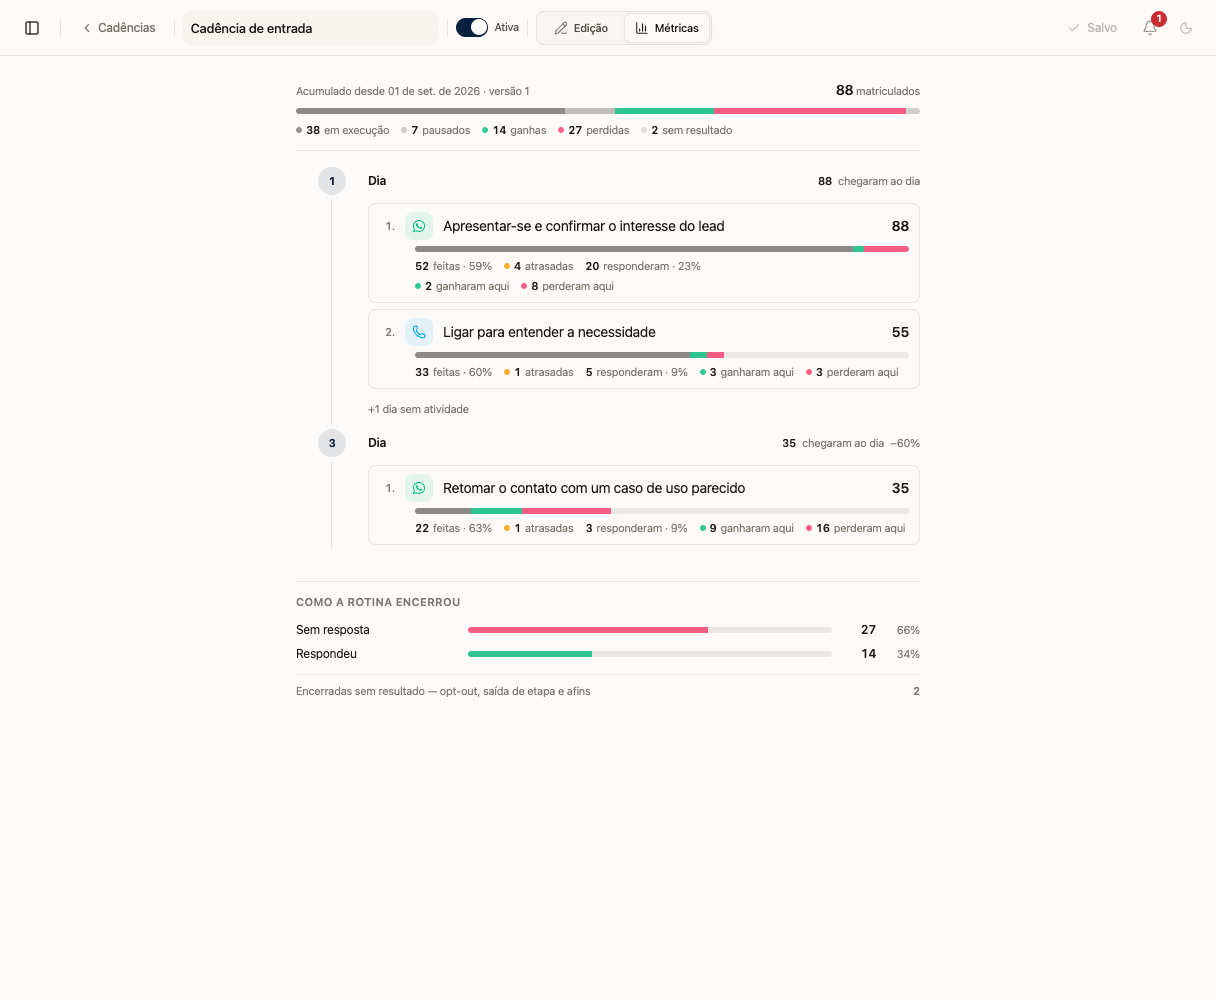Screen dimensions: 1216x1000
Task: Click '2 ganharam aqui' stat
Action: coord(462,286)
